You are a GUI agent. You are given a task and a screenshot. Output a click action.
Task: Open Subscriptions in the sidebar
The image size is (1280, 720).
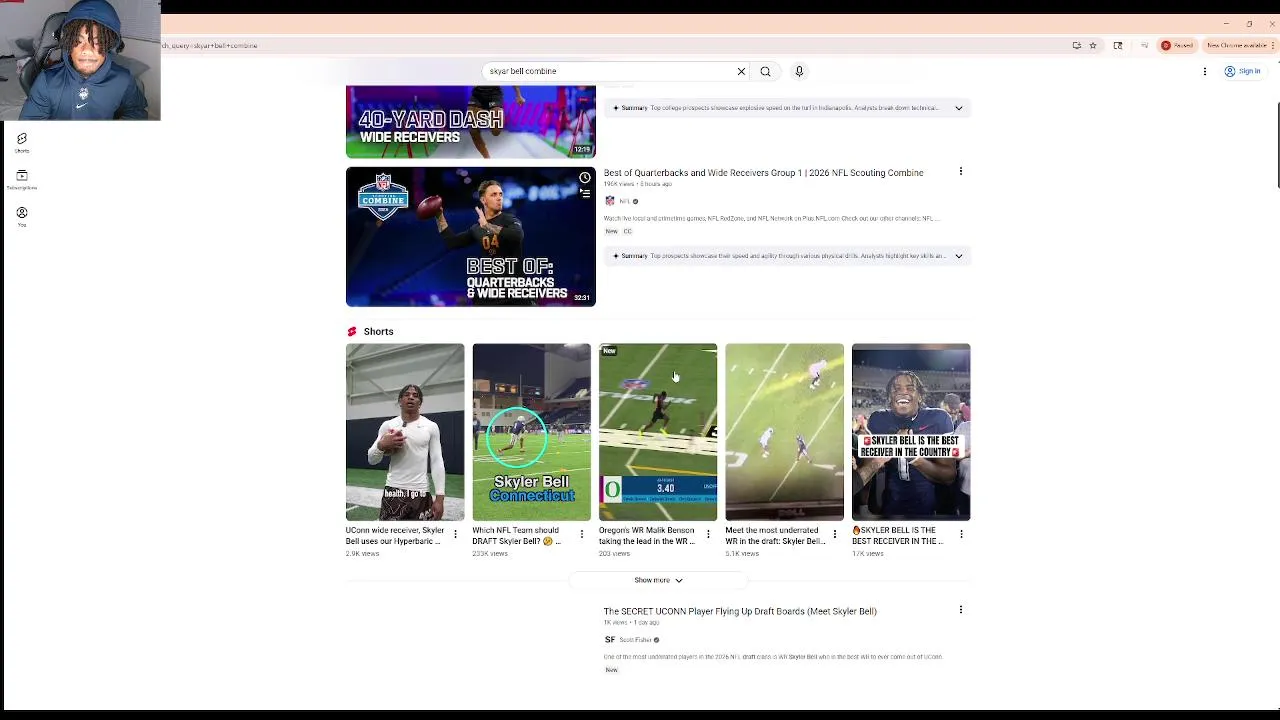[x=22, y=179]
